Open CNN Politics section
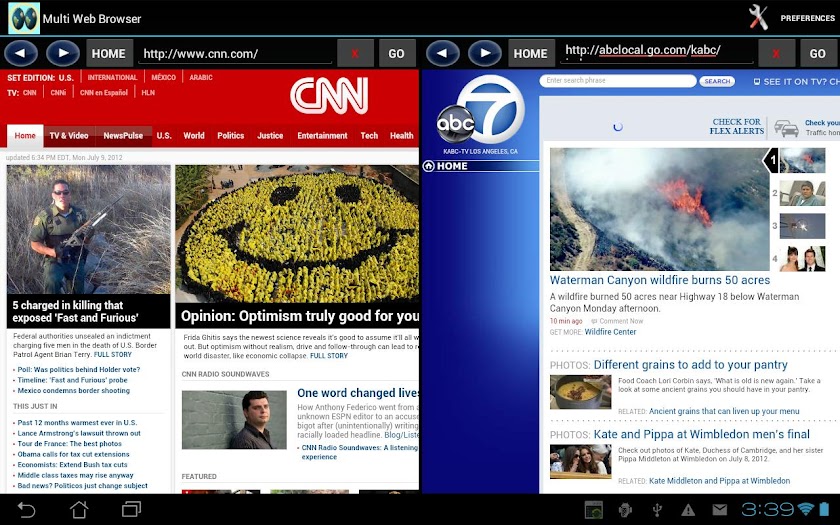This screenshot has height=525, width=840. (x=231, y=136)
